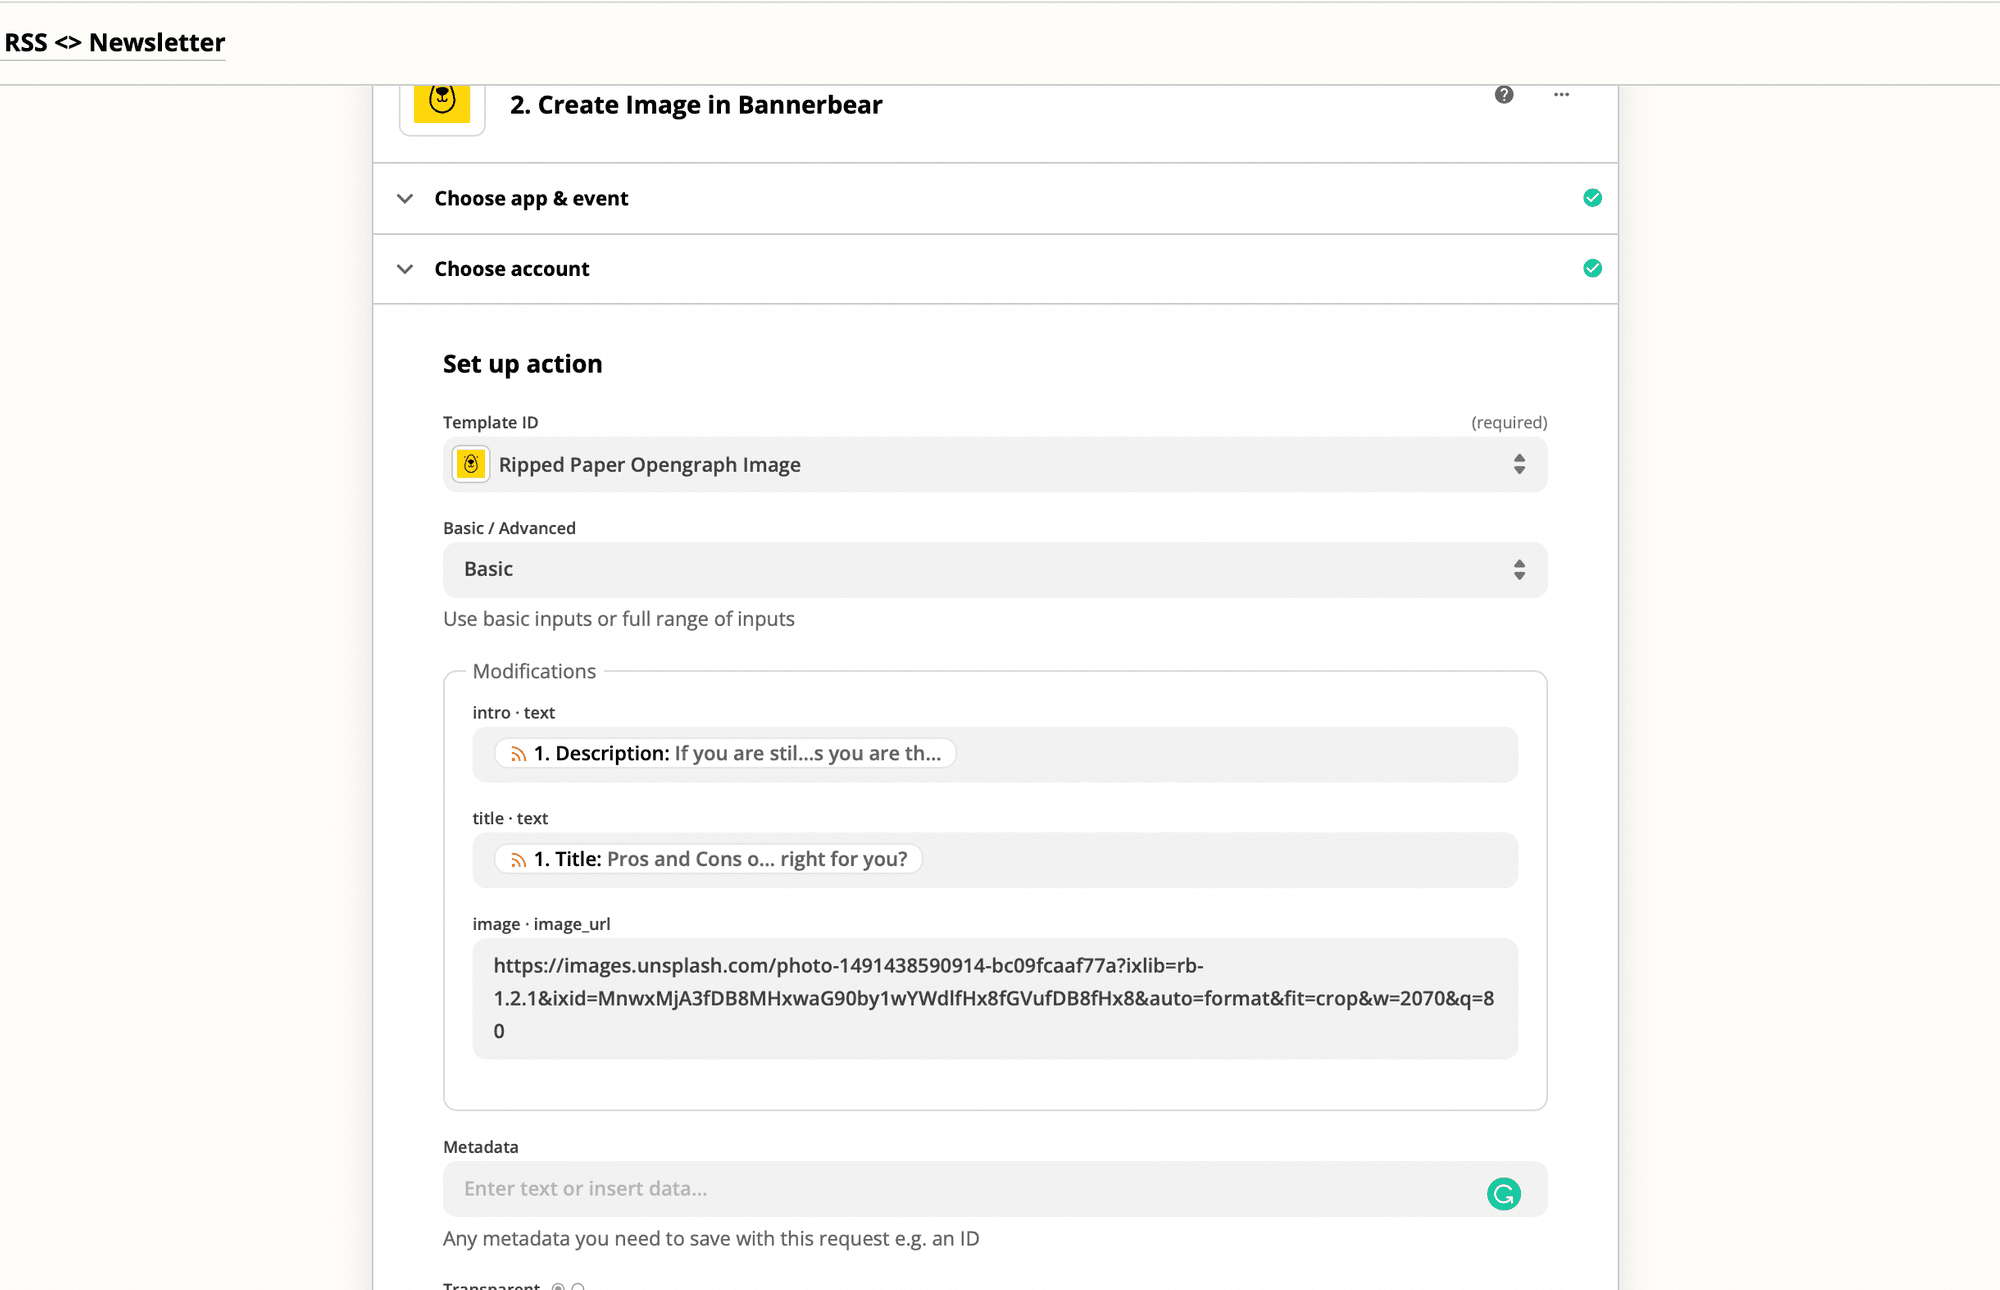Open the help question mark icon
2000x1290 pixels.
point(1504,95)
